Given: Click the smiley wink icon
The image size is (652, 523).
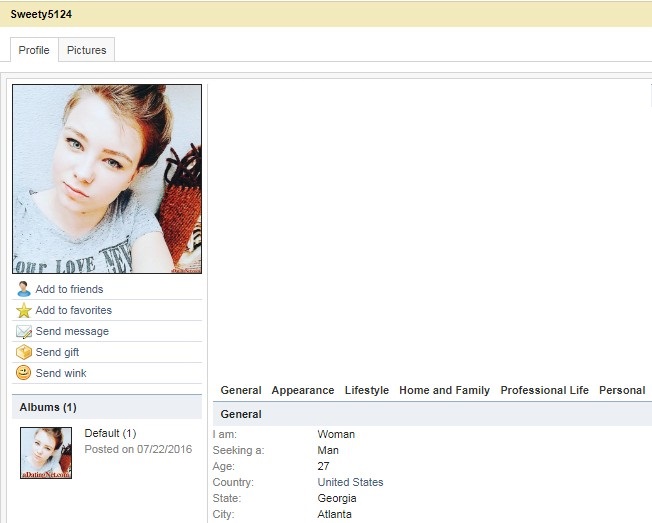Looking at the screenshot, I should click(x=24, y=373).
